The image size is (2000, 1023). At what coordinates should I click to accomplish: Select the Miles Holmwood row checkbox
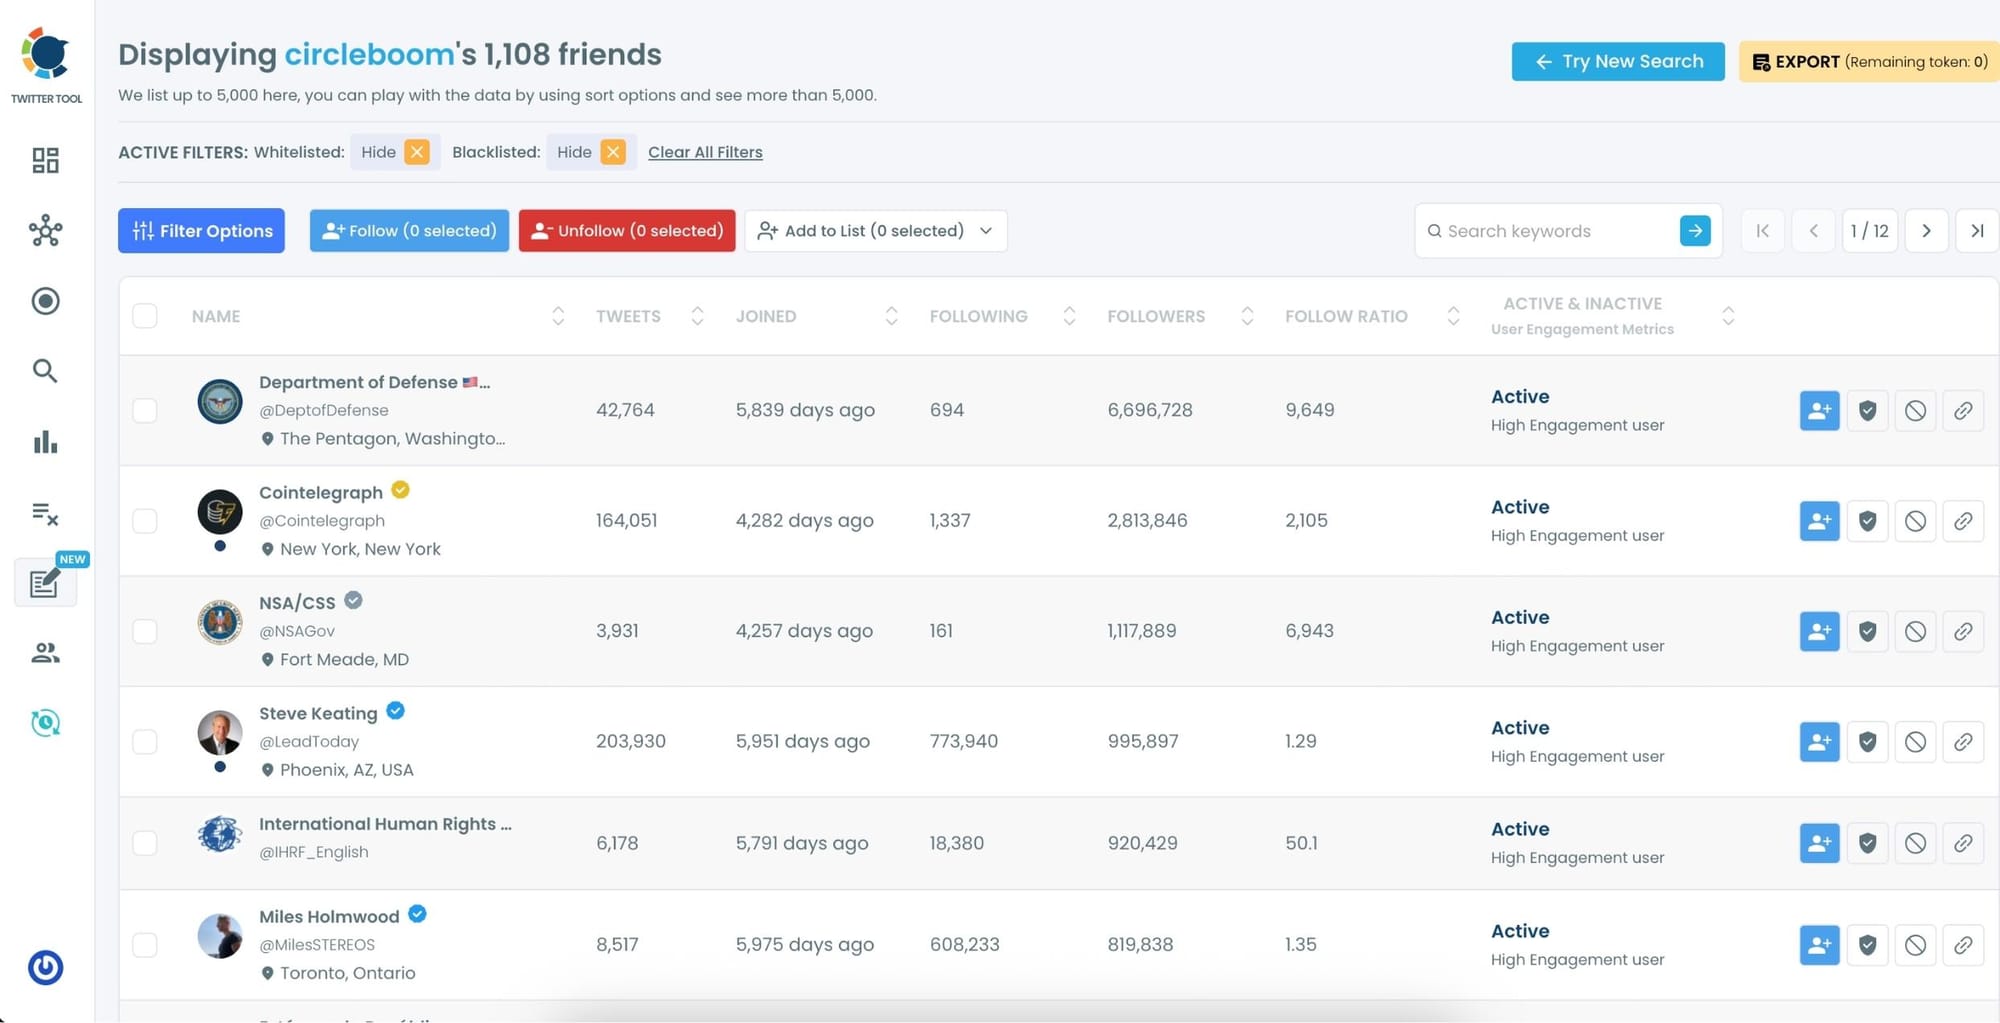[x=145, y=945]
